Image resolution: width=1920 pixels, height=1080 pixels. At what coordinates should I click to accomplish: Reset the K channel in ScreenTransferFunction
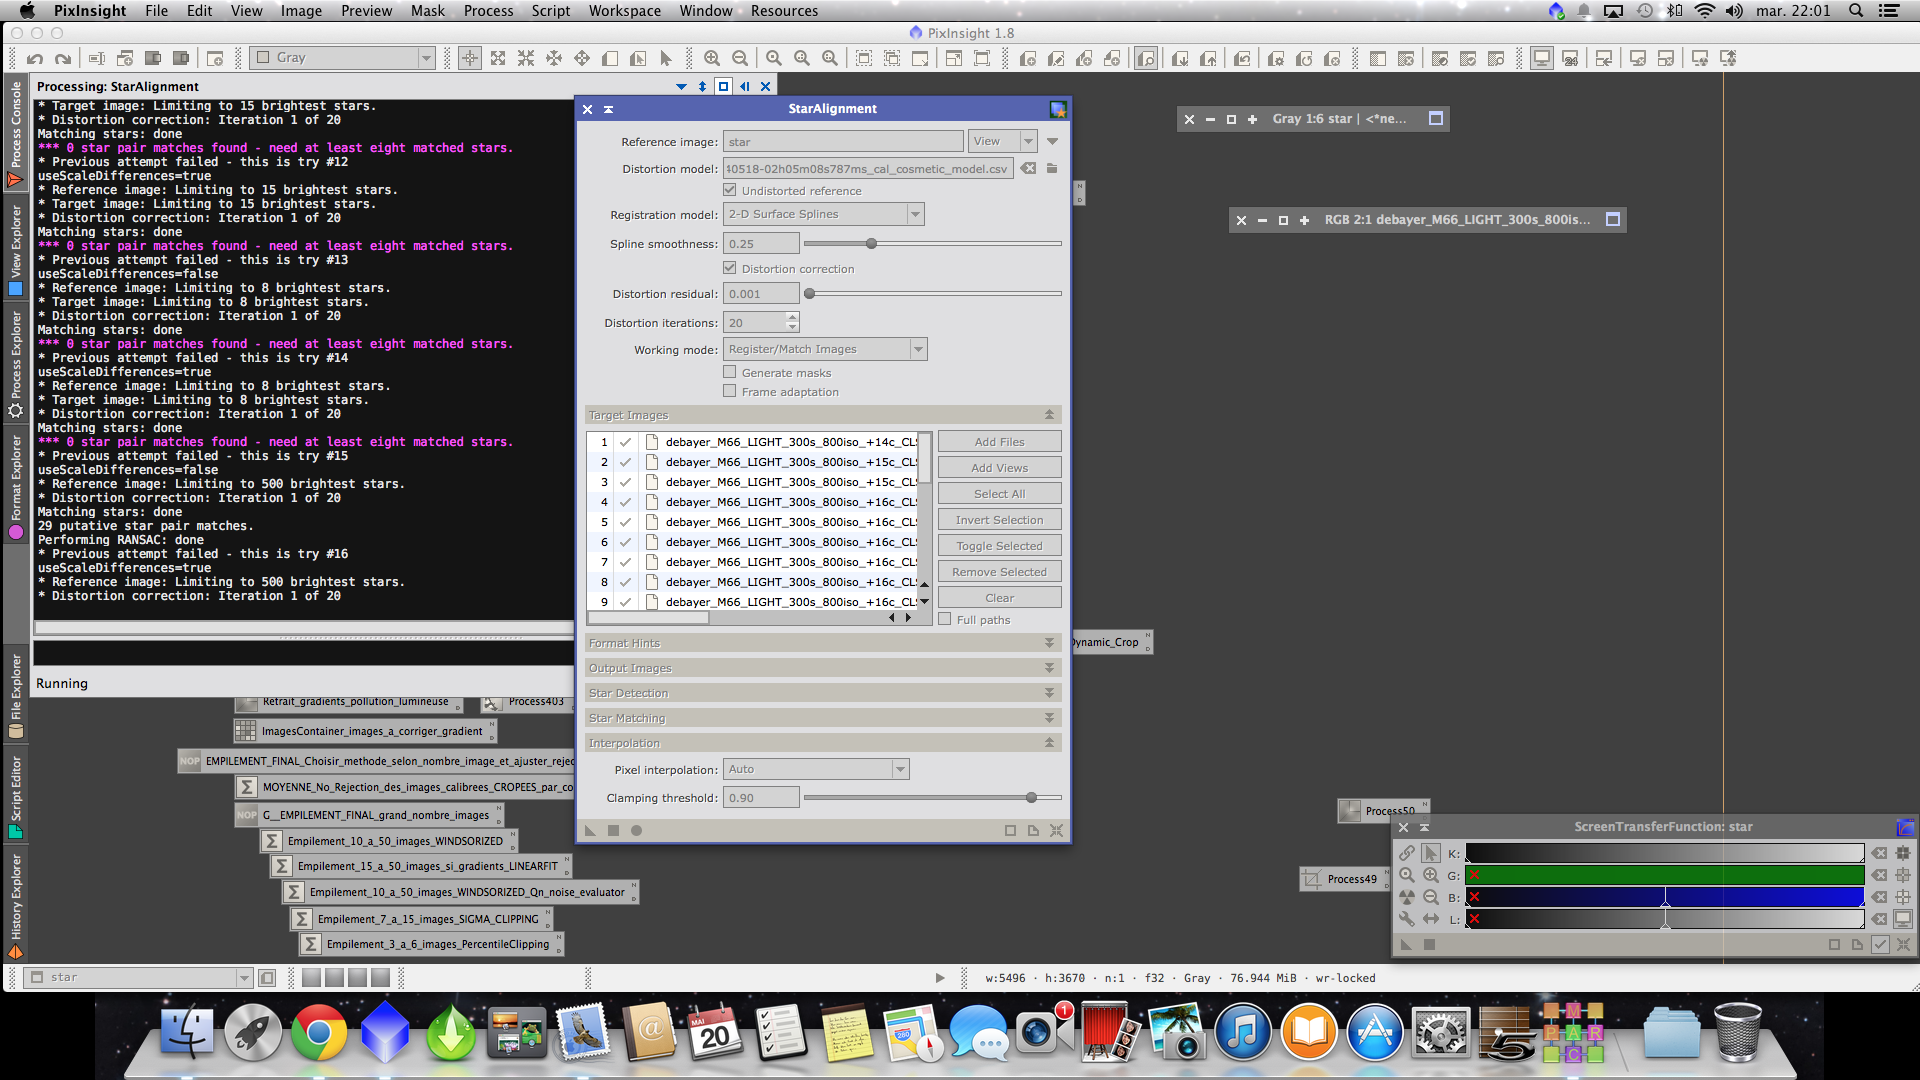(1879, 853)
